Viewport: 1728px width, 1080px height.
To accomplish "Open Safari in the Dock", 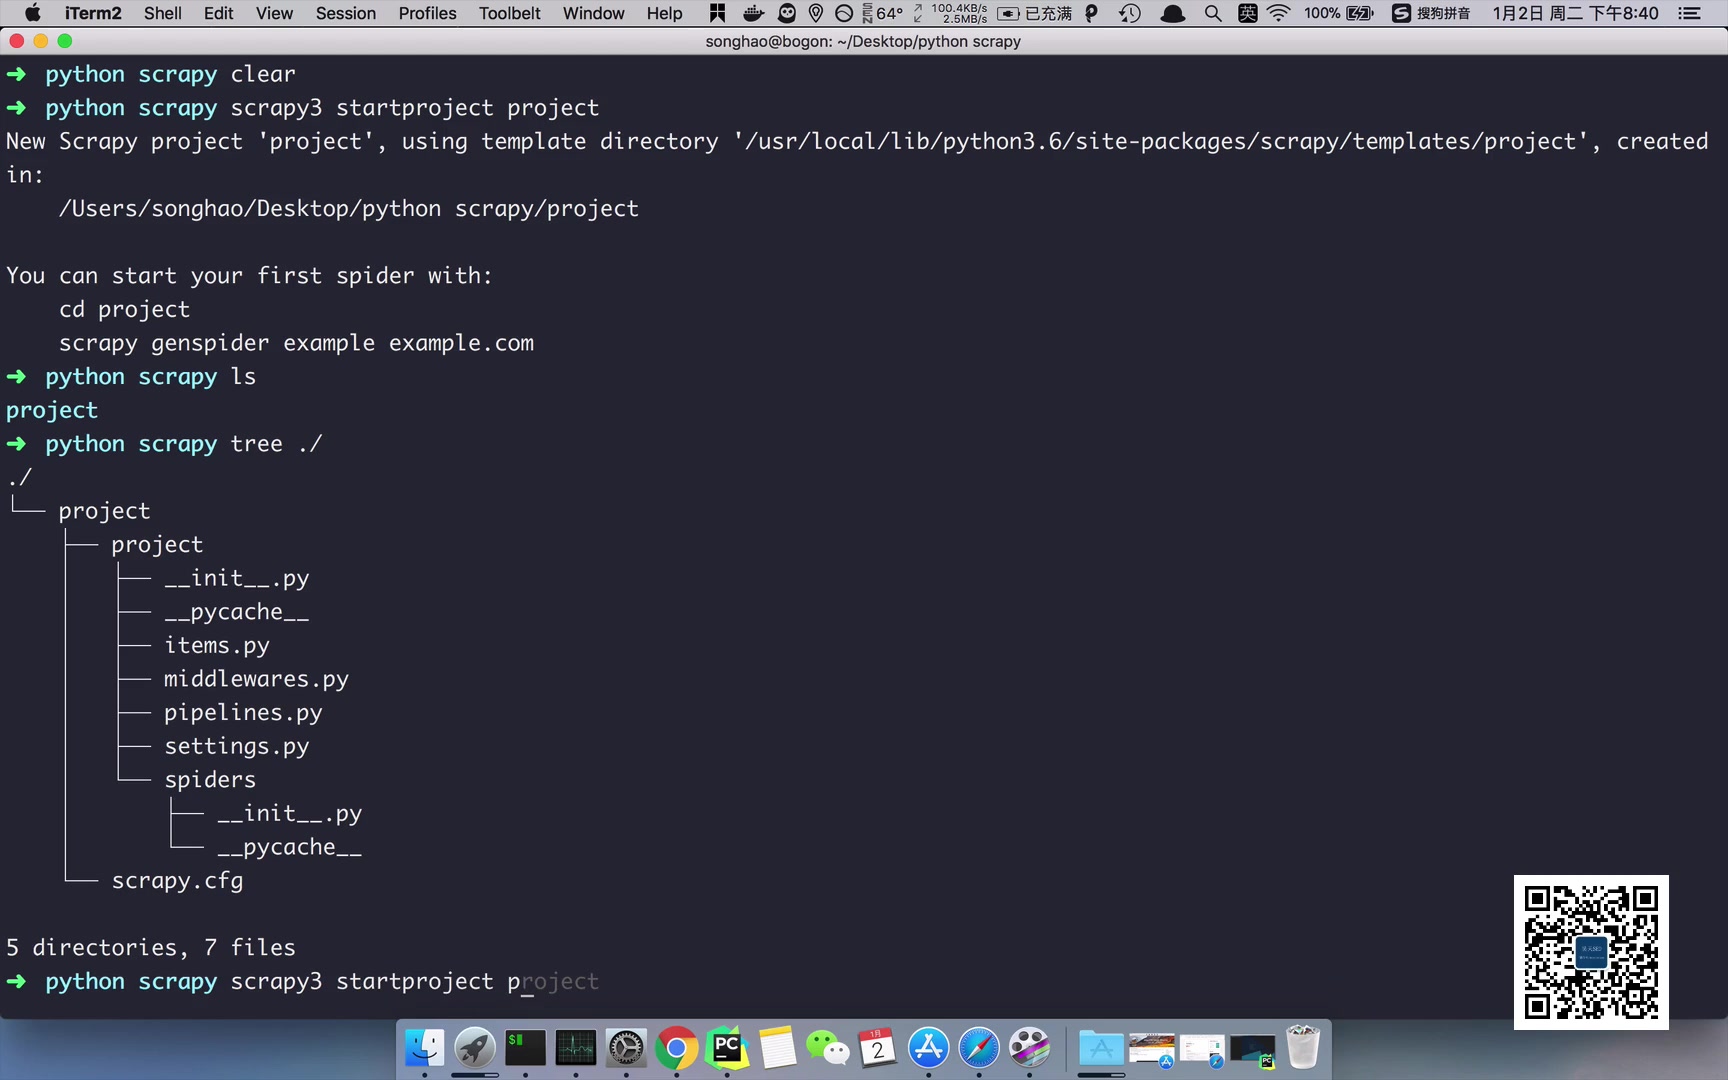I will 979,1048.
